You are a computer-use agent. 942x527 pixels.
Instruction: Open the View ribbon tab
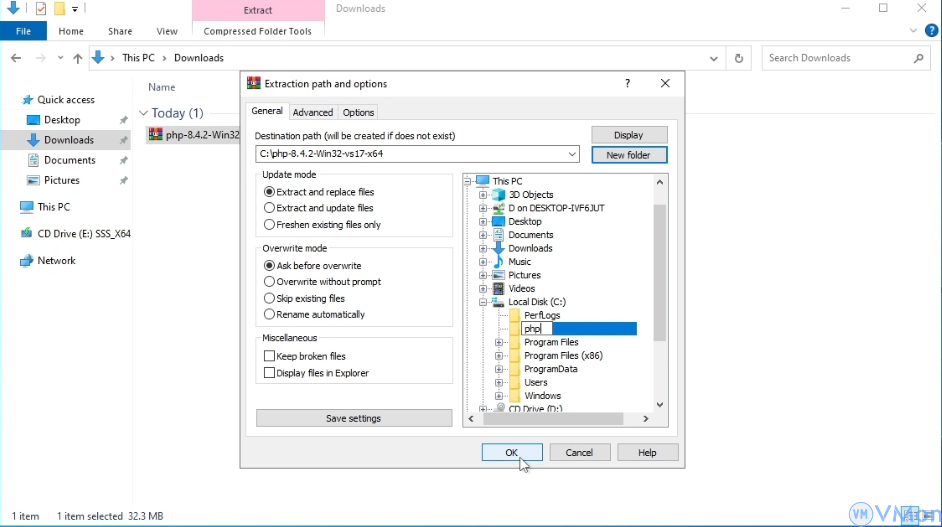click(166, 31)
